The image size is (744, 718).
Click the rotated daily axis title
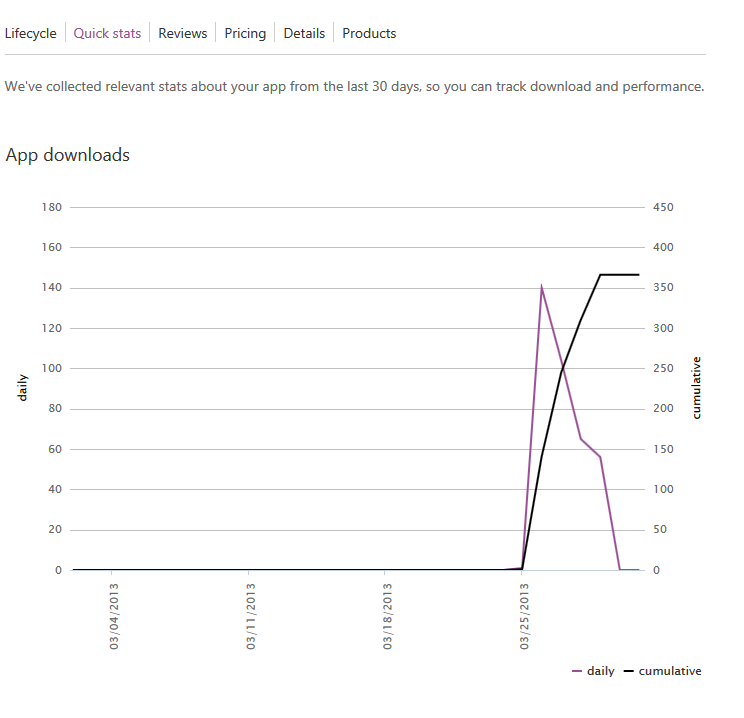[22, 388]
